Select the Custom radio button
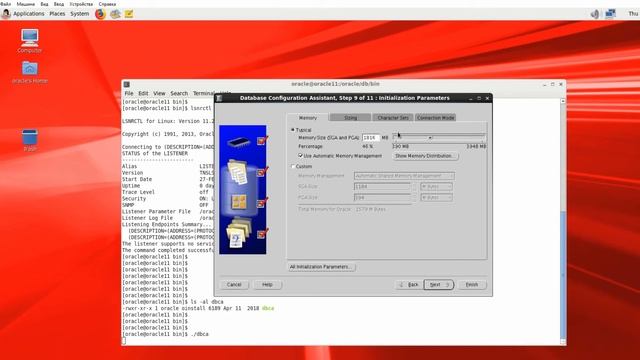 pyautogui.click(x=293, y=167)
